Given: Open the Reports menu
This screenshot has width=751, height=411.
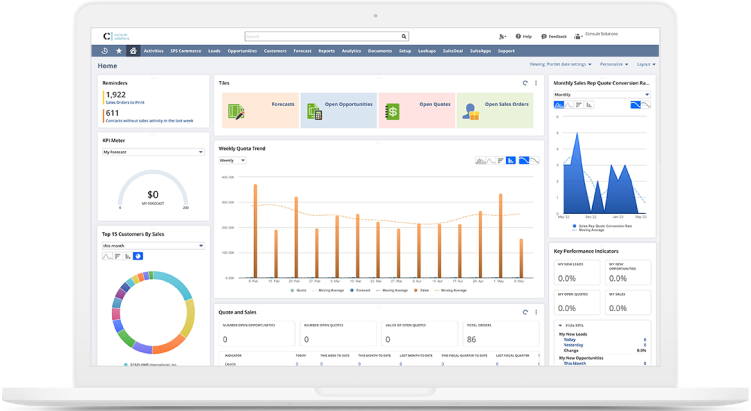Looking at the screenshot, I should pyautogui.click(x=326, y=50).
